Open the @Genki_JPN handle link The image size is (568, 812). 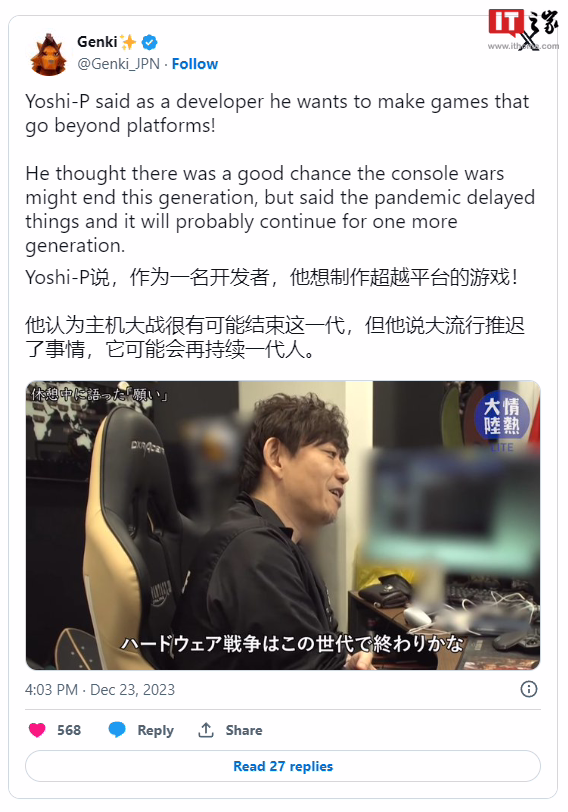pyautogui.click(x=118, y=64)
